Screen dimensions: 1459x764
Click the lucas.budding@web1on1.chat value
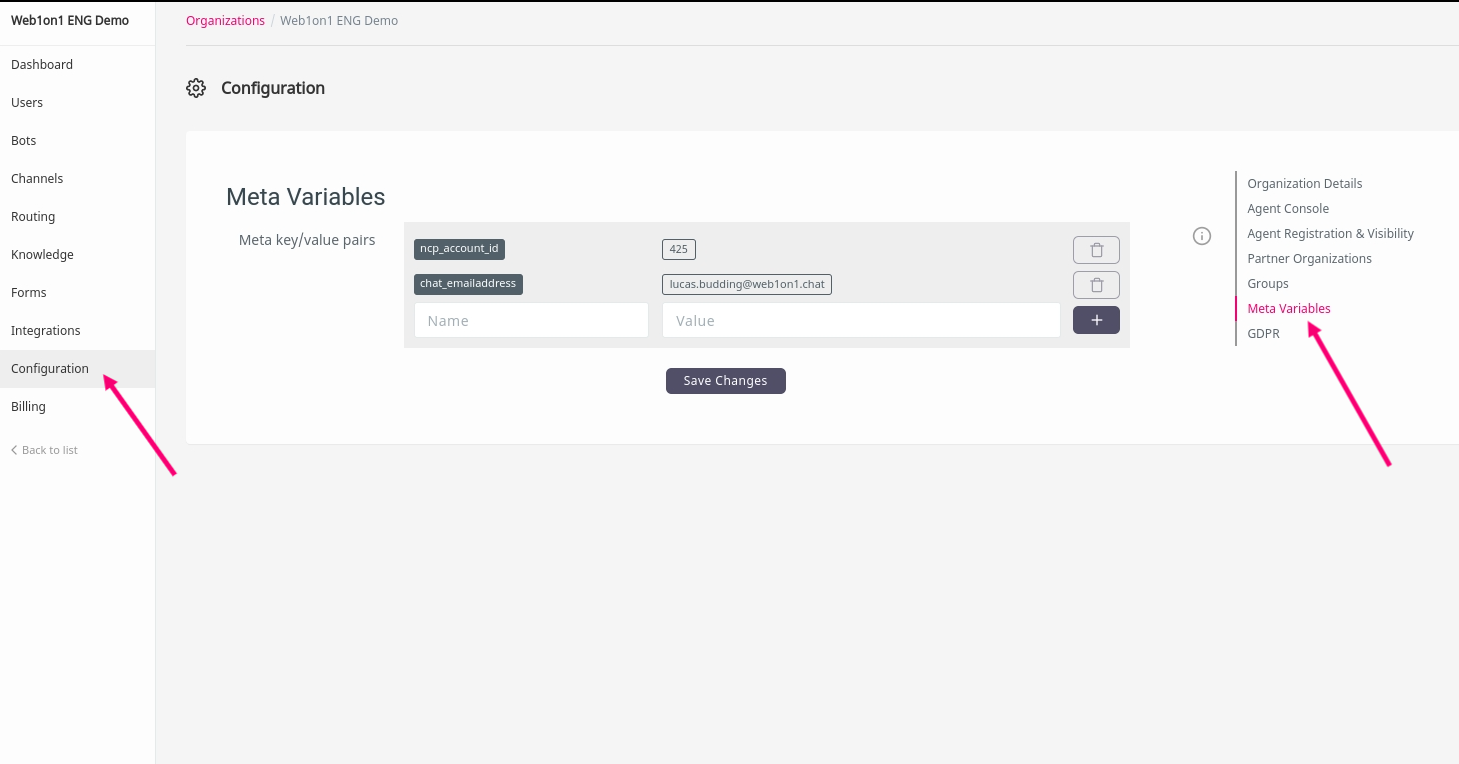(747, 285)
